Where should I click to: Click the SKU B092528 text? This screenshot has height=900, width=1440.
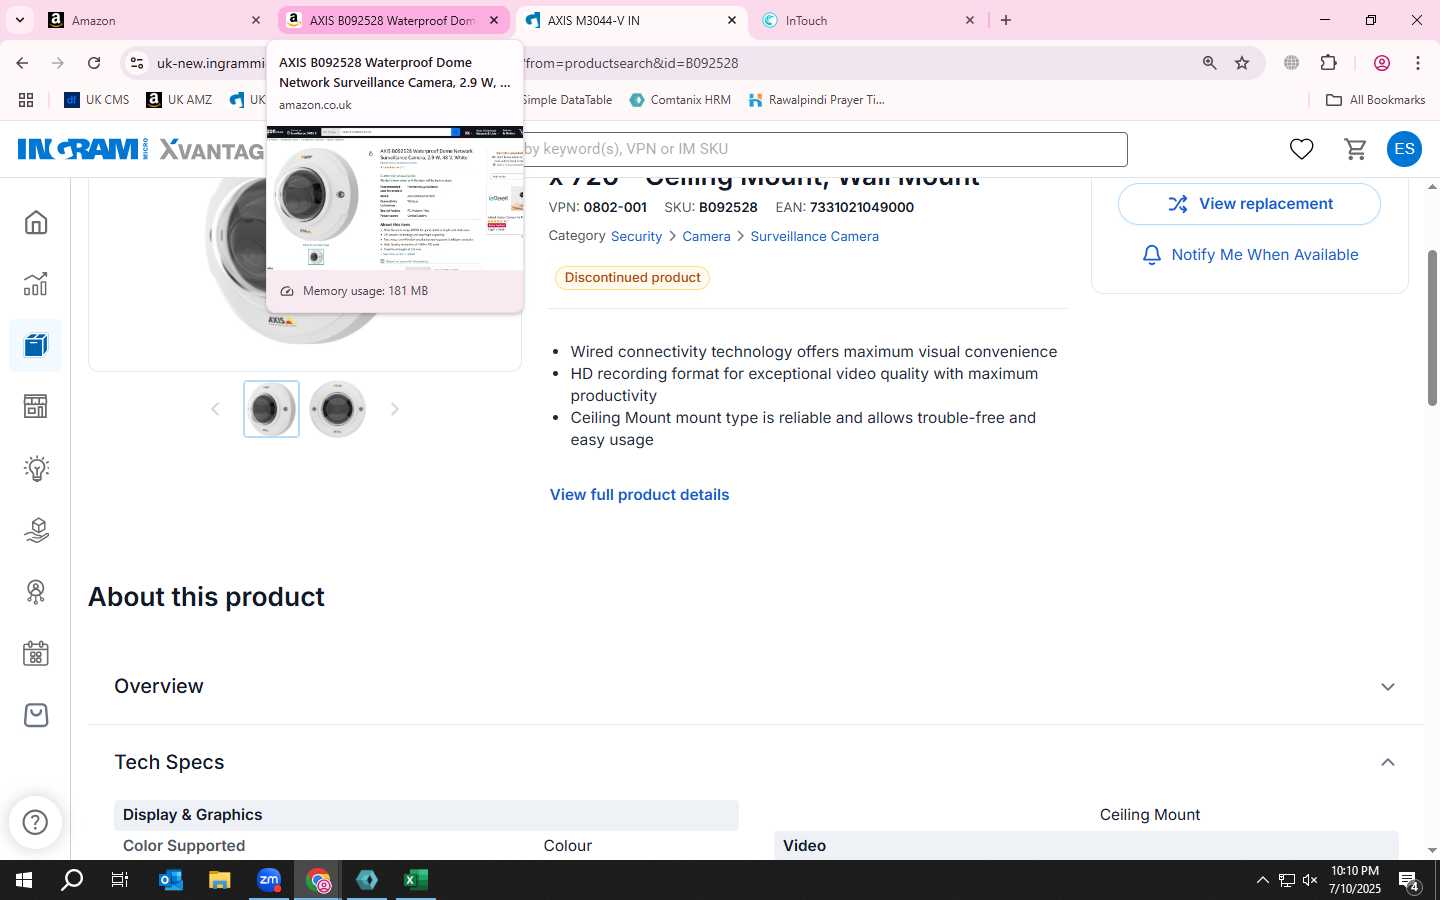711,208
